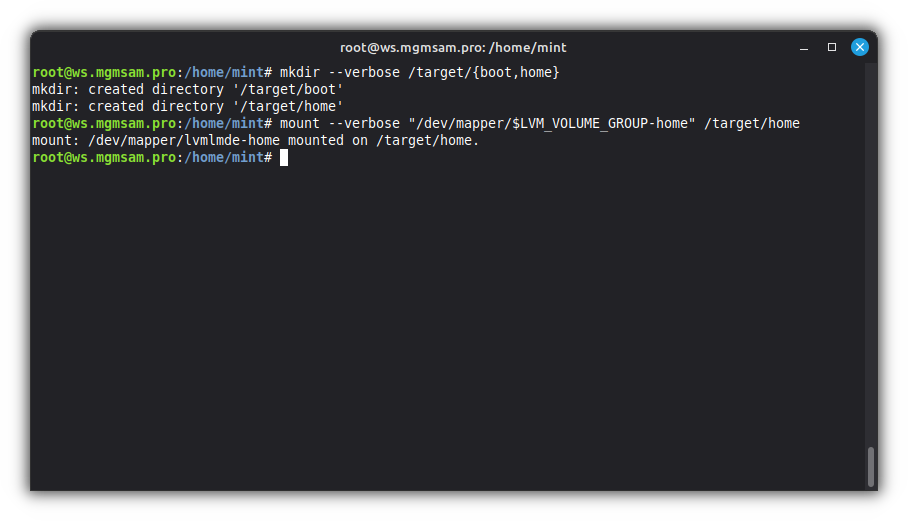The image size is (908, 521).
Task: Click the '/target/home' created directory output
Action: [x=288, y=106]
